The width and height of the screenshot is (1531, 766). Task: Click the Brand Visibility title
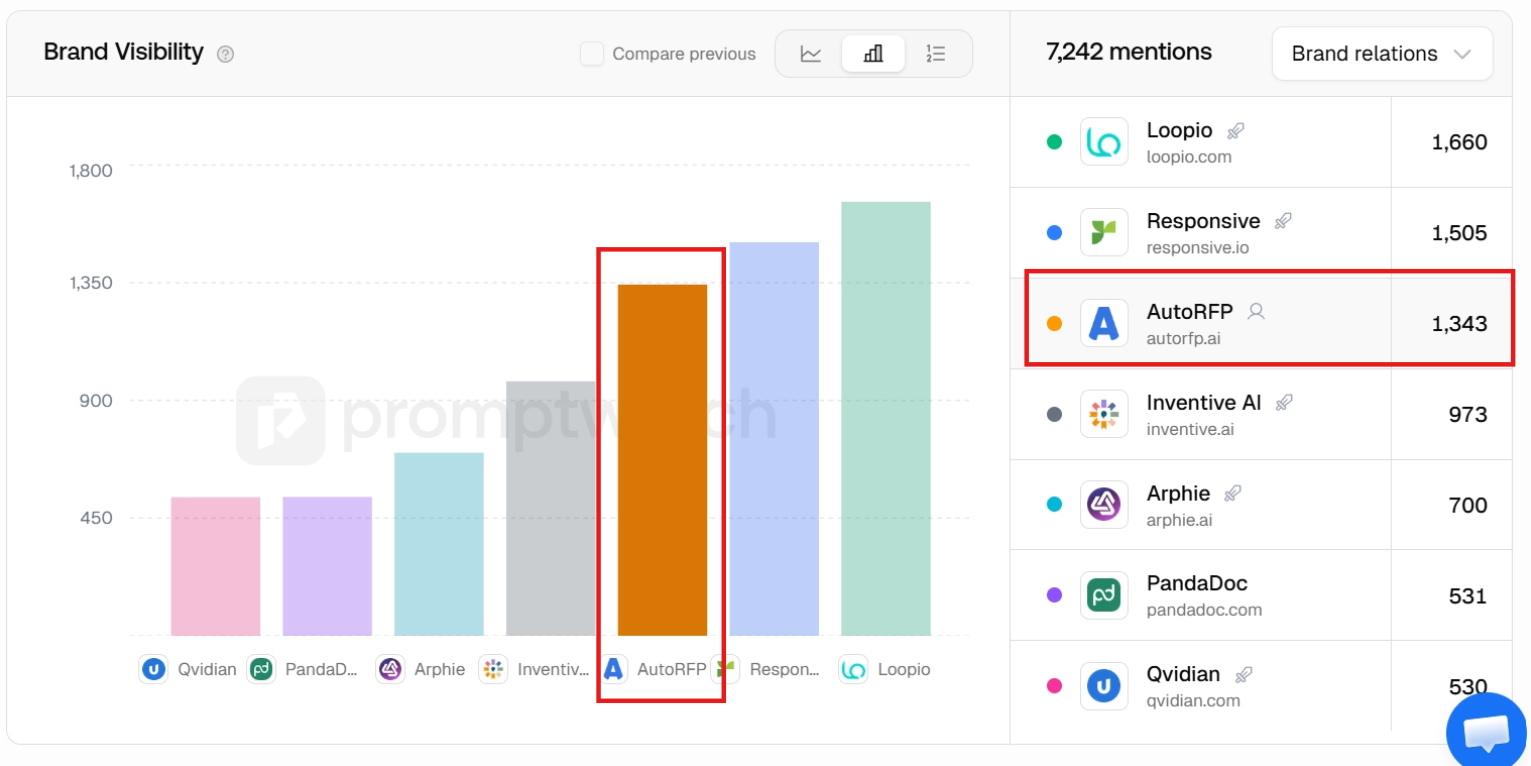point(124,52)
